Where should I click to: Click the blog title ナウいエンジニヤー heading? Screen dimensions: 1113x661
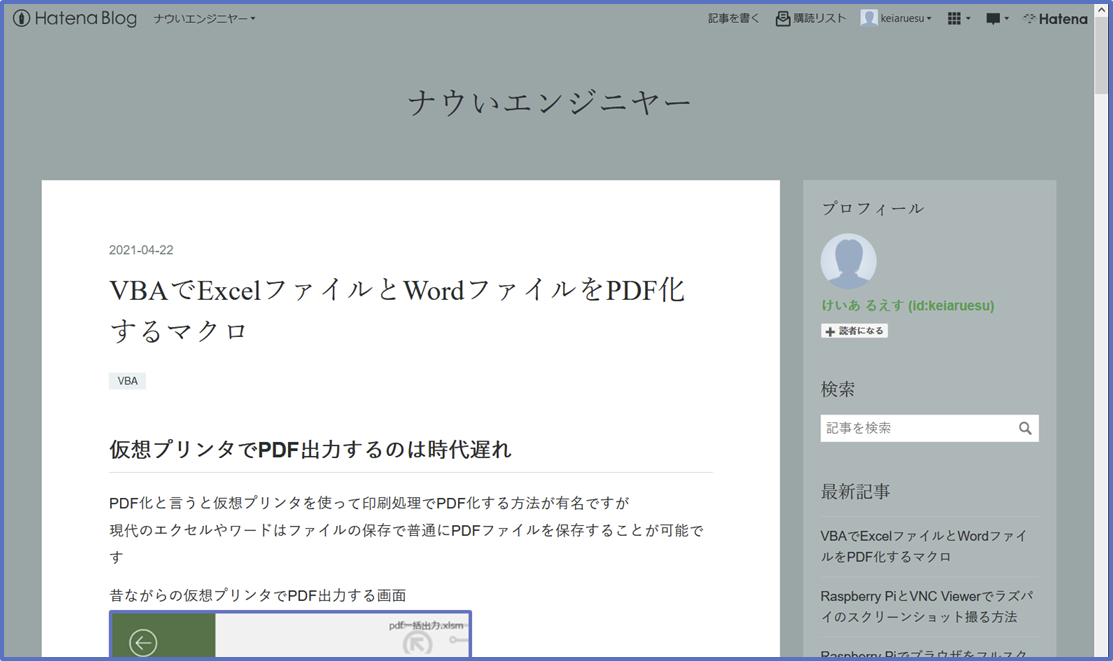[550, 100]
